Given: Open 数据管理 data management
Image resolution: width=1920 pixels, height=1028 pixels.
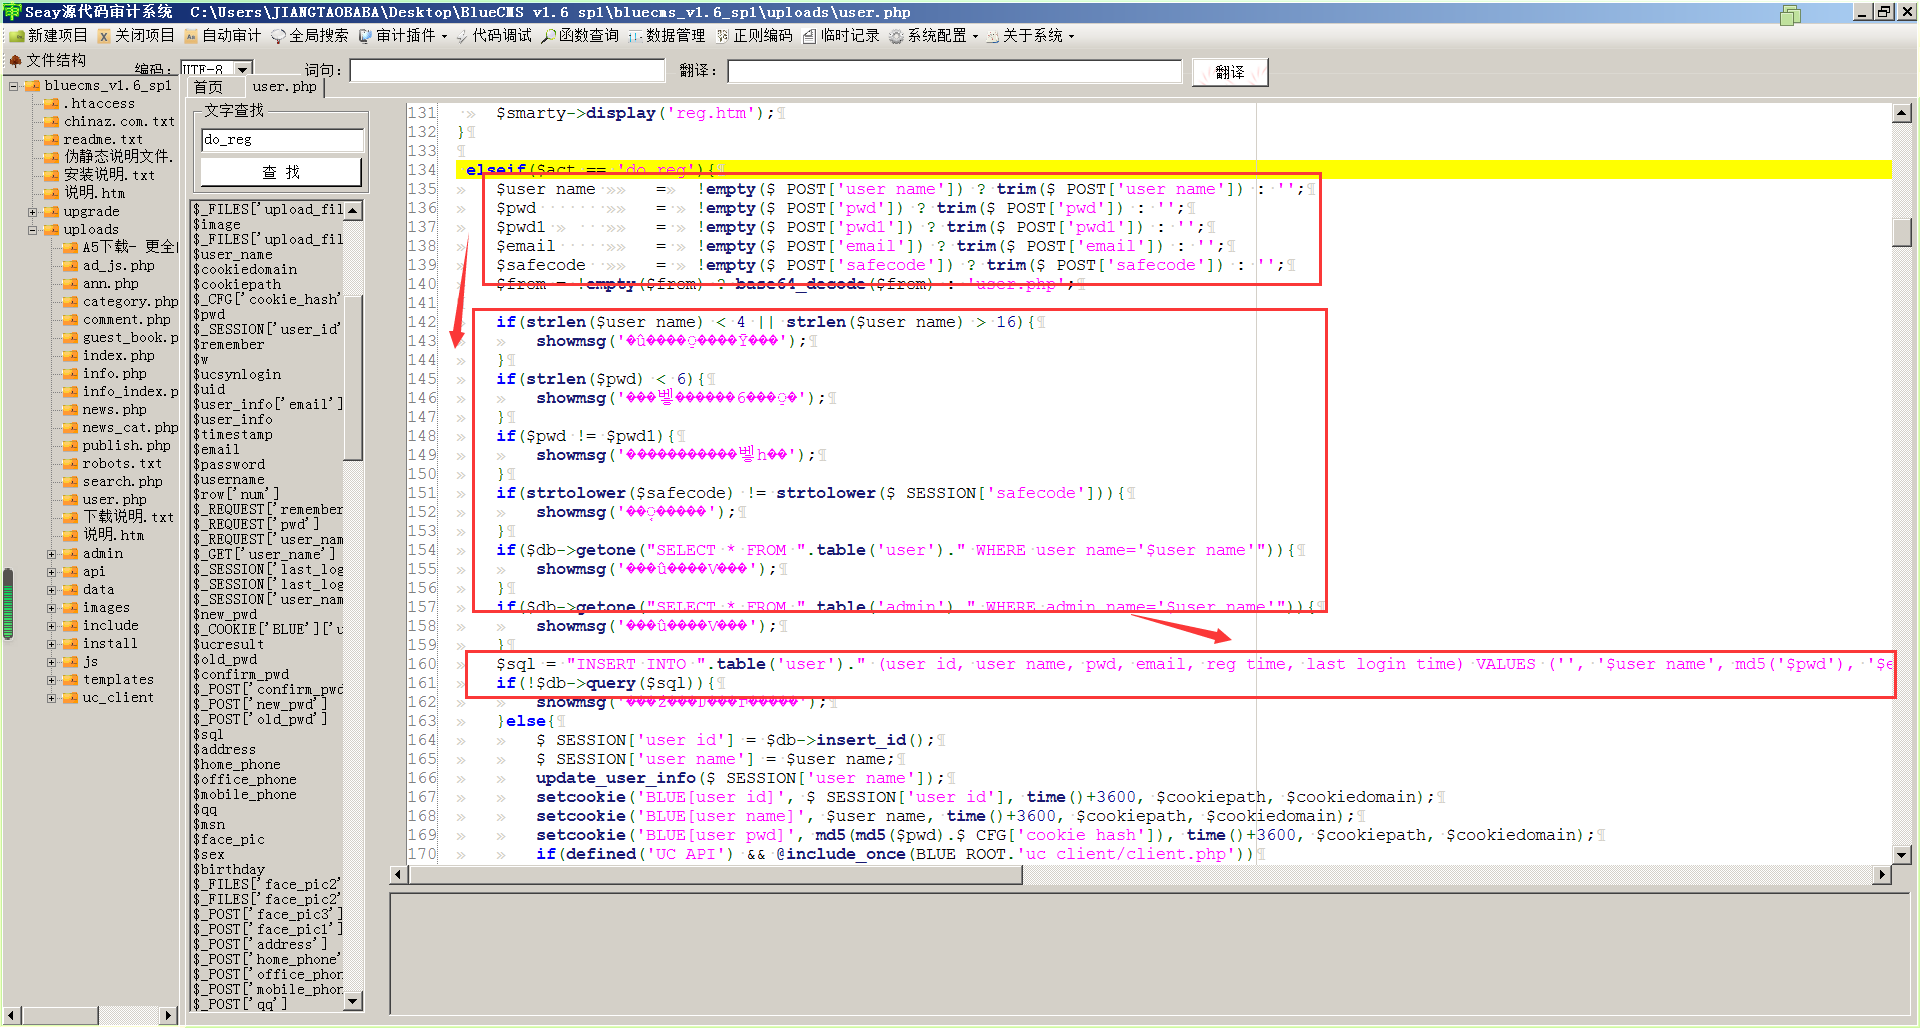Looking at the screenshot, I should 667,36.
